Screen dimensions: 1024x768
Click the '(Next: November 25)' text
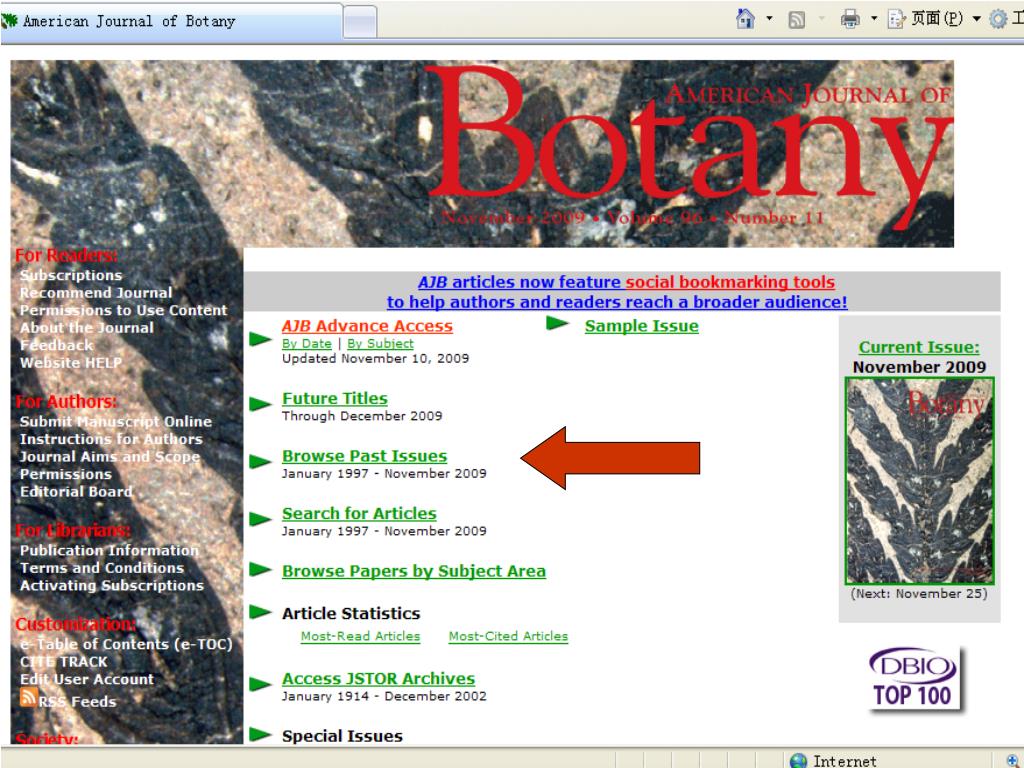919,594
